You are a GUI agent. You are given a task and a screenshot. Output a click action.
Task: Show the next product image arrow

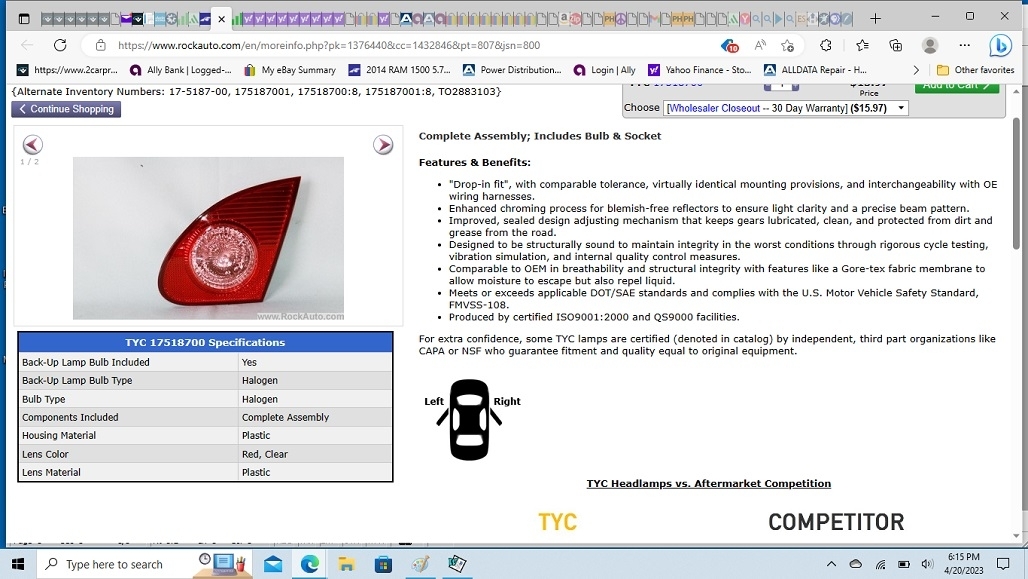(x=383, y=145)
